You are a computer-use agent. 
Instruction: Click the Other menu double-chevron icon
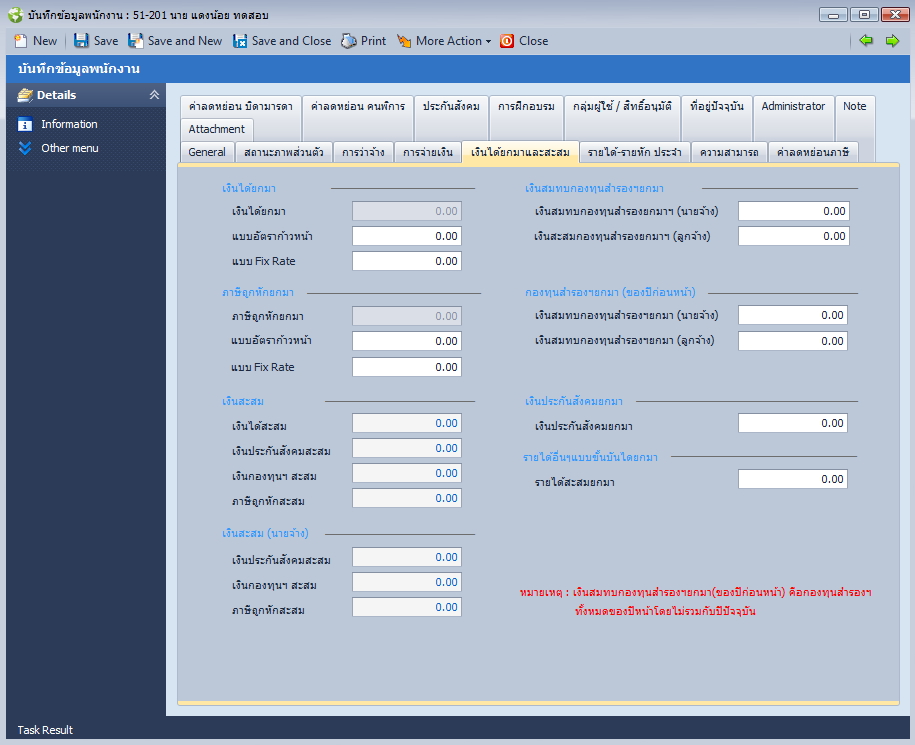pos(25,148)
